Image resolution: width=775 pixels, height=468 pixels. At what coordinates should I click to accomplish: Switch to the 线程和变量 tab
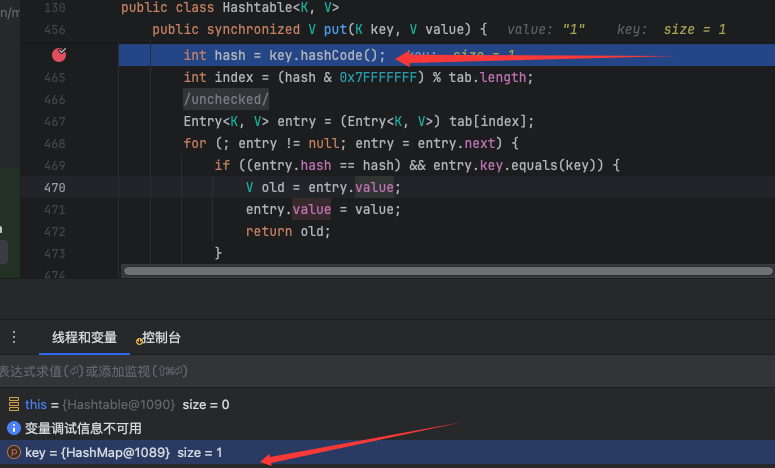point(85,338)
